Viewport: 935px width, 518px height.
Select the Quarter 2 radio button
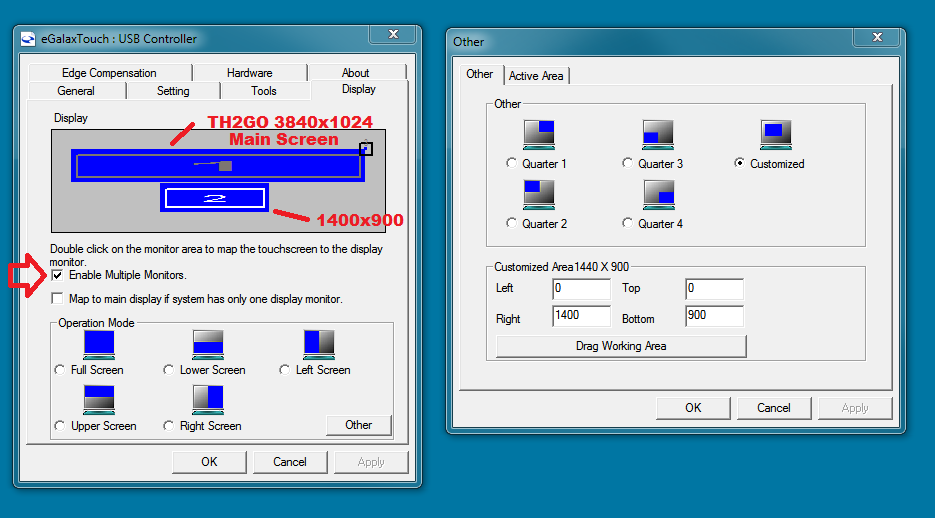pos(513,224)
